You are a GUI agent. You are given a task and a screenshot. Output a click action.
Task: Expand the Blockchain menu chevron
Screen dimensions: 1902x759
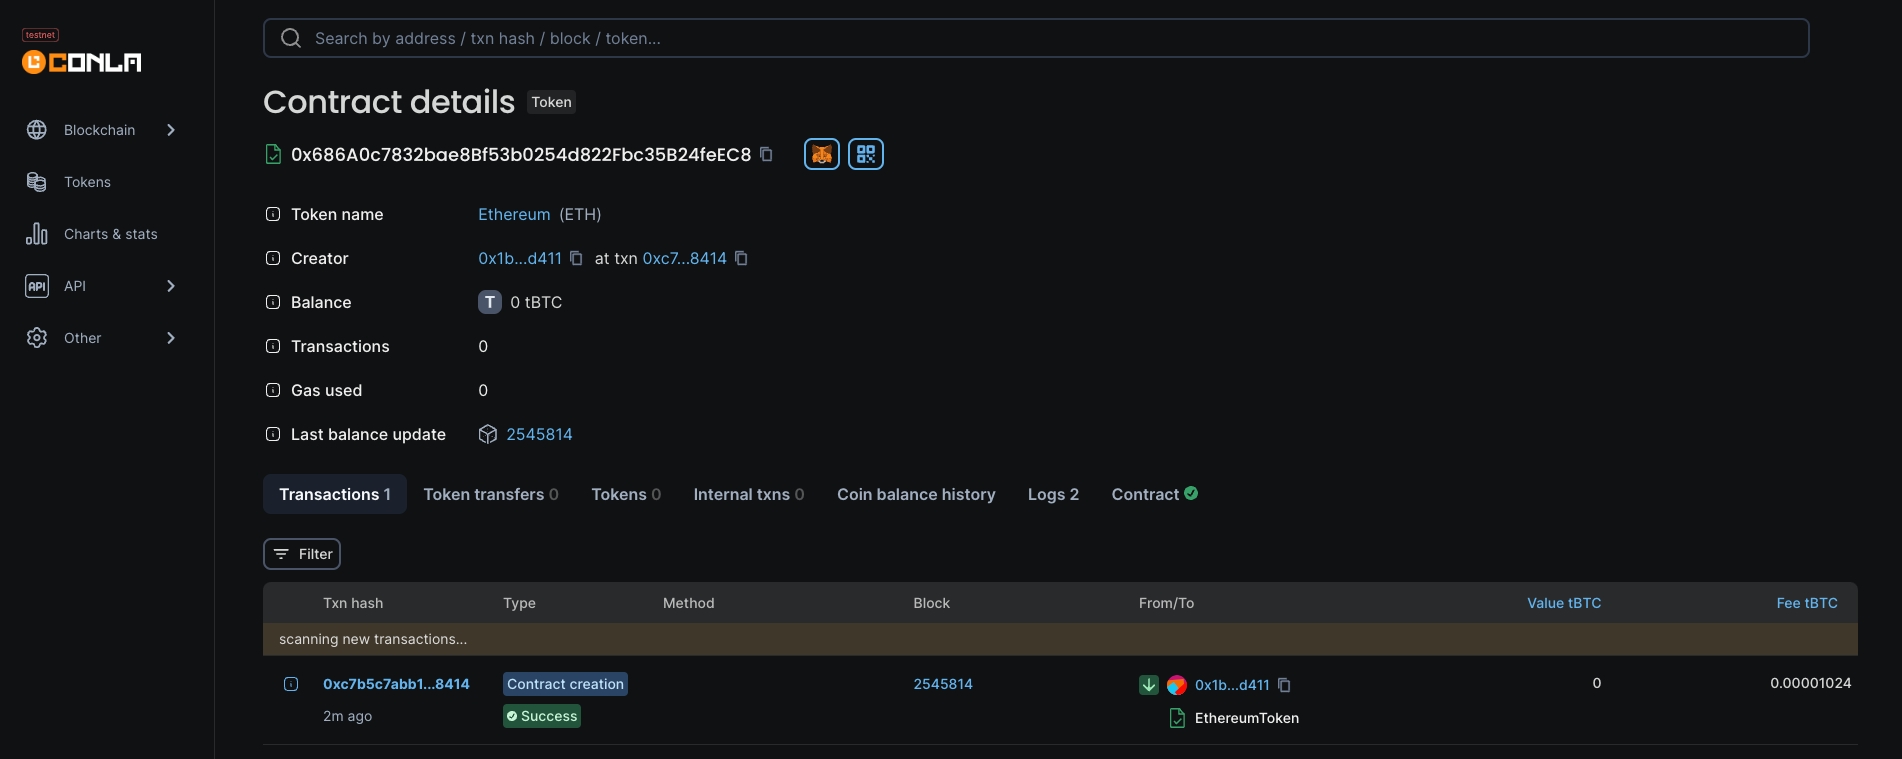pyautogui.click(x=171, y=130)
